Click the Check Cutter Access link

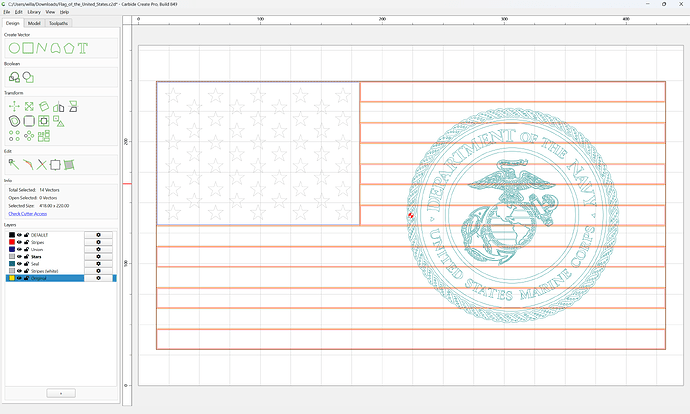pos(28,214)
